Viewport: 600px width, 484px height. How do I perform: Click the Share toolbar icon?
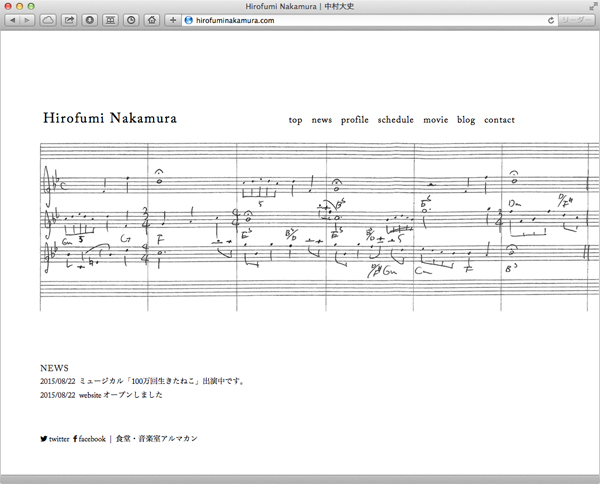pyautogui.click(x=69, y=20)
